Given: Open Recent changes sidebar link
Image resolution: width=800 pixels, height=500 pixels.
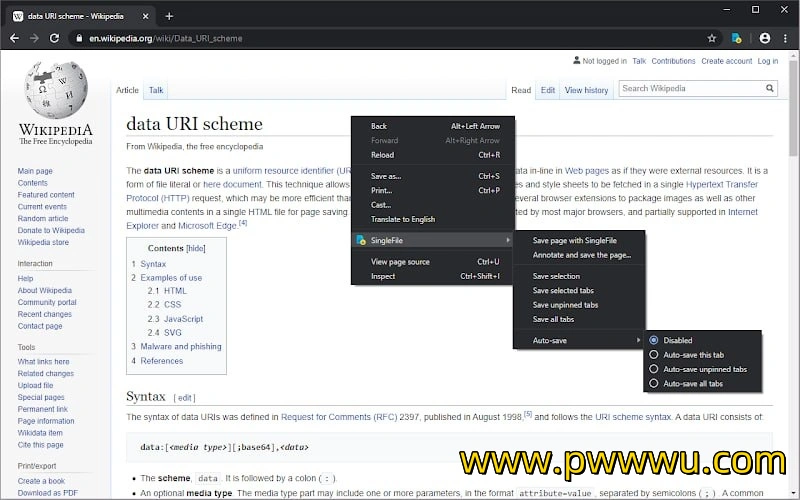Looking at the screenshot, I should coord(44,314).
